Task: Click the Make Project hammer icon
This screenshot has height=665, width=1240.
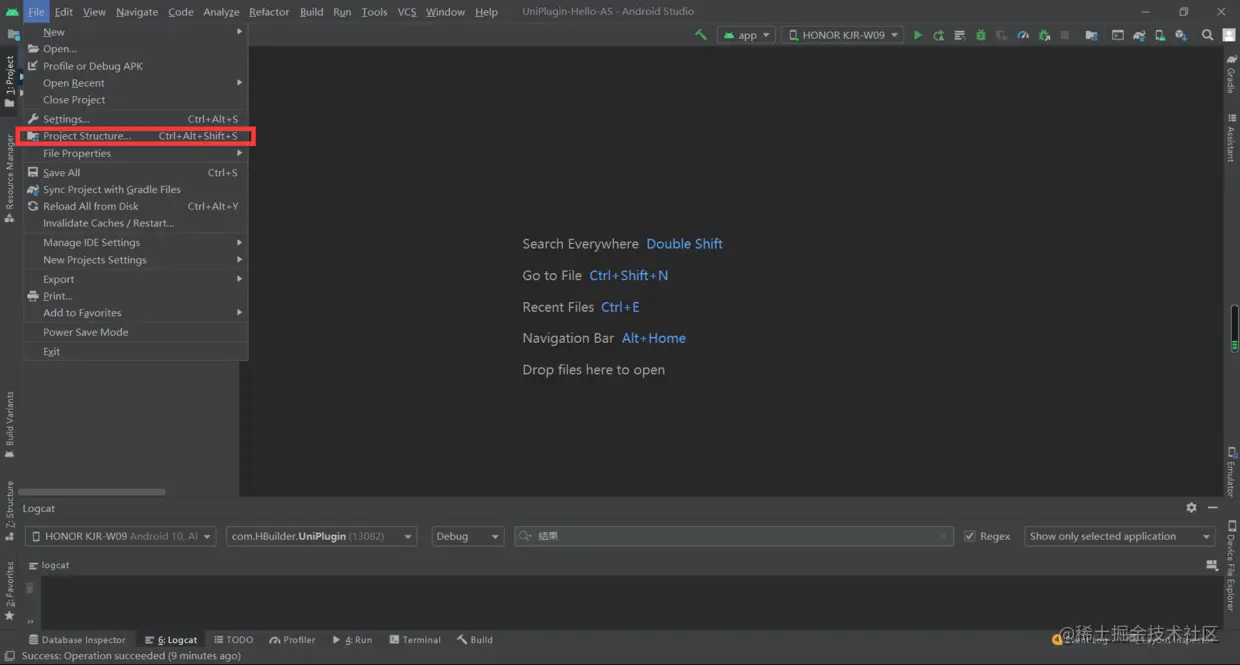Action: point(700,35)
